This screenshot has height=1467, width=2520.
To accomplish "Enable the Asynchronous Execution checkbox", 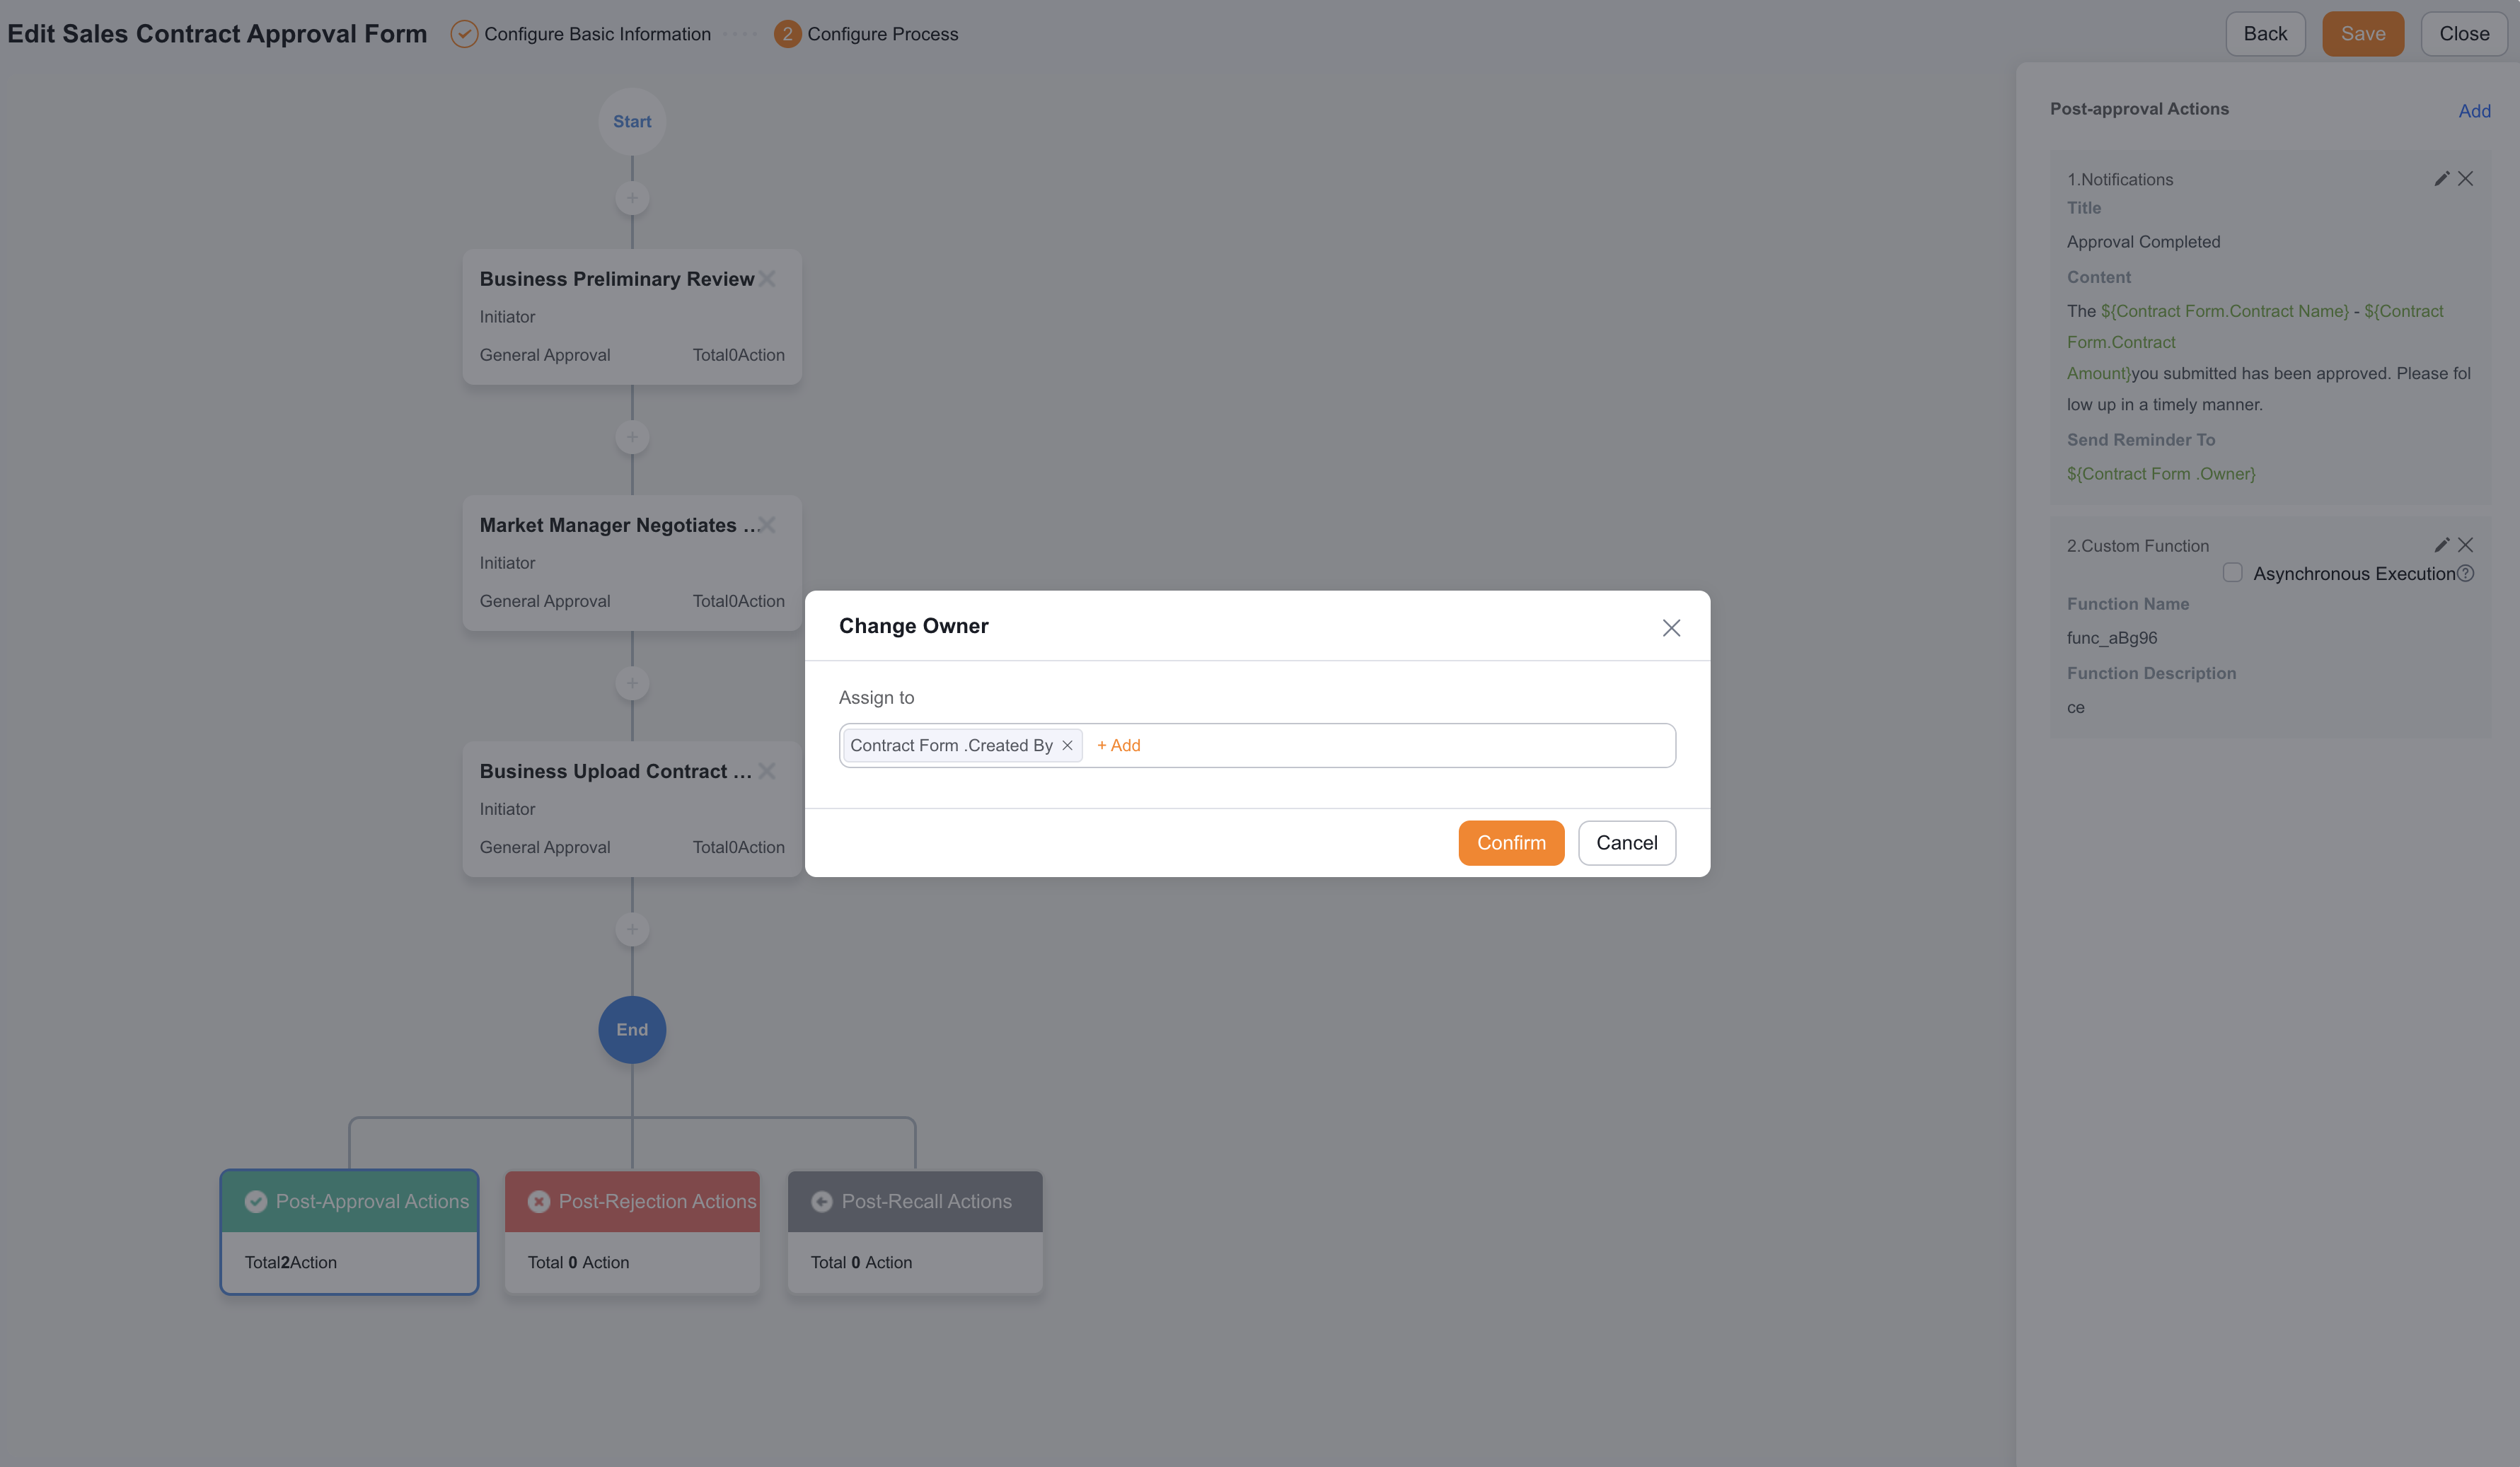I will pyautogui.click(x=2232, y=573).
